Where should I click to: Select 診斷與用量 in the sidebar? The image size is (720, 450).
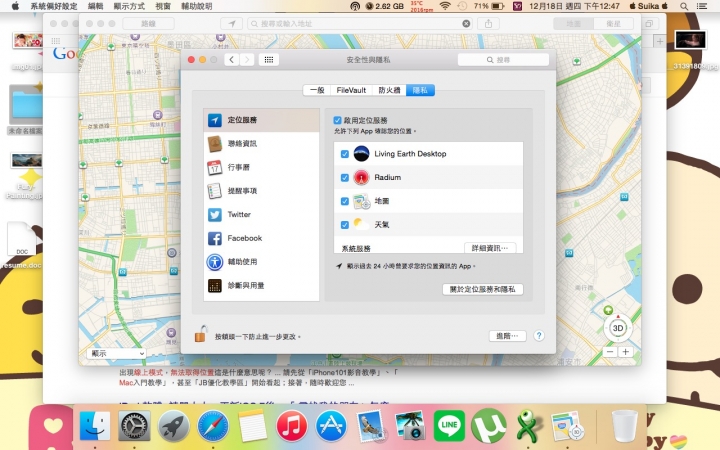pyautogui.click(x=261, y=286)
